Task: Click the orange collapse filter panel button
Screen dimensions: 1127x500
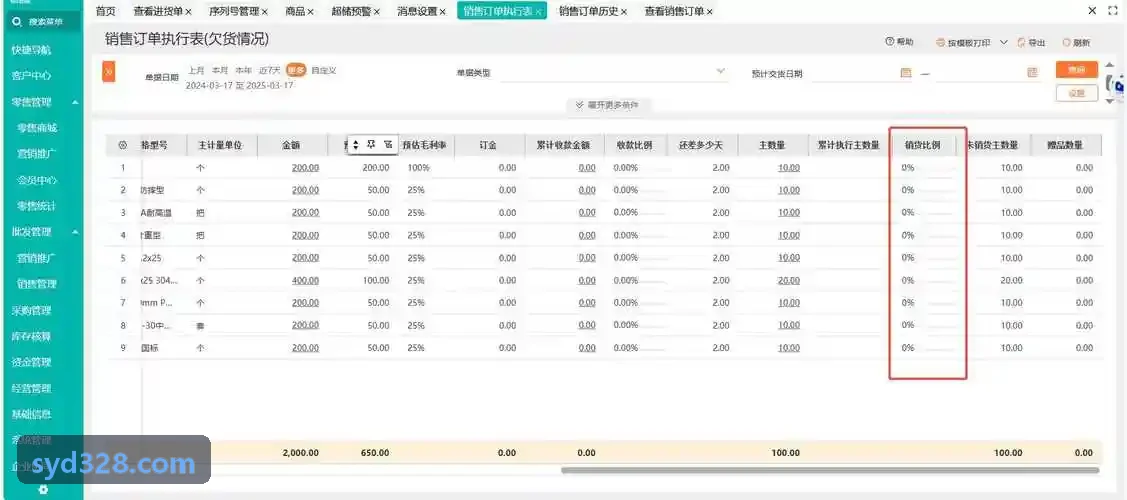Action: click(109, 72)
